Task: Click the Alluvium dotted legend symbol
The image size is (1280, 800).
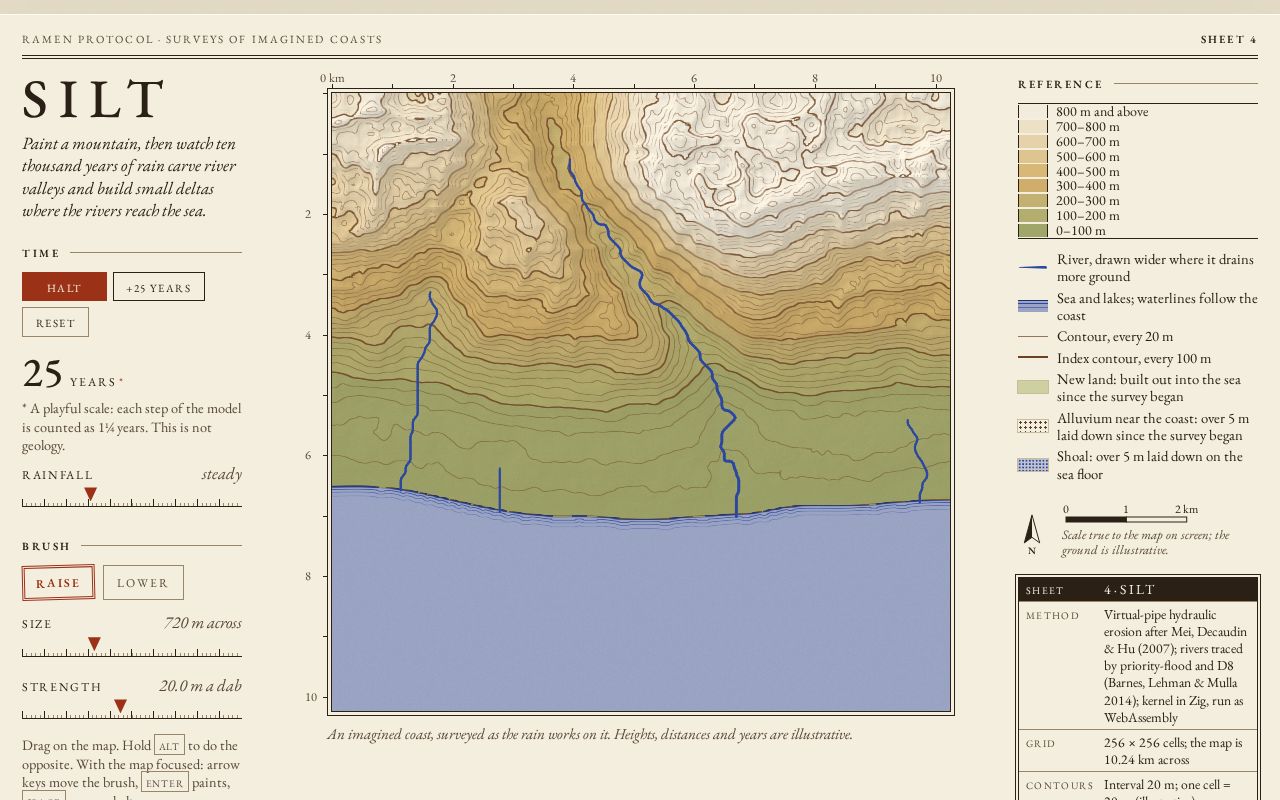Action: 1033,426
